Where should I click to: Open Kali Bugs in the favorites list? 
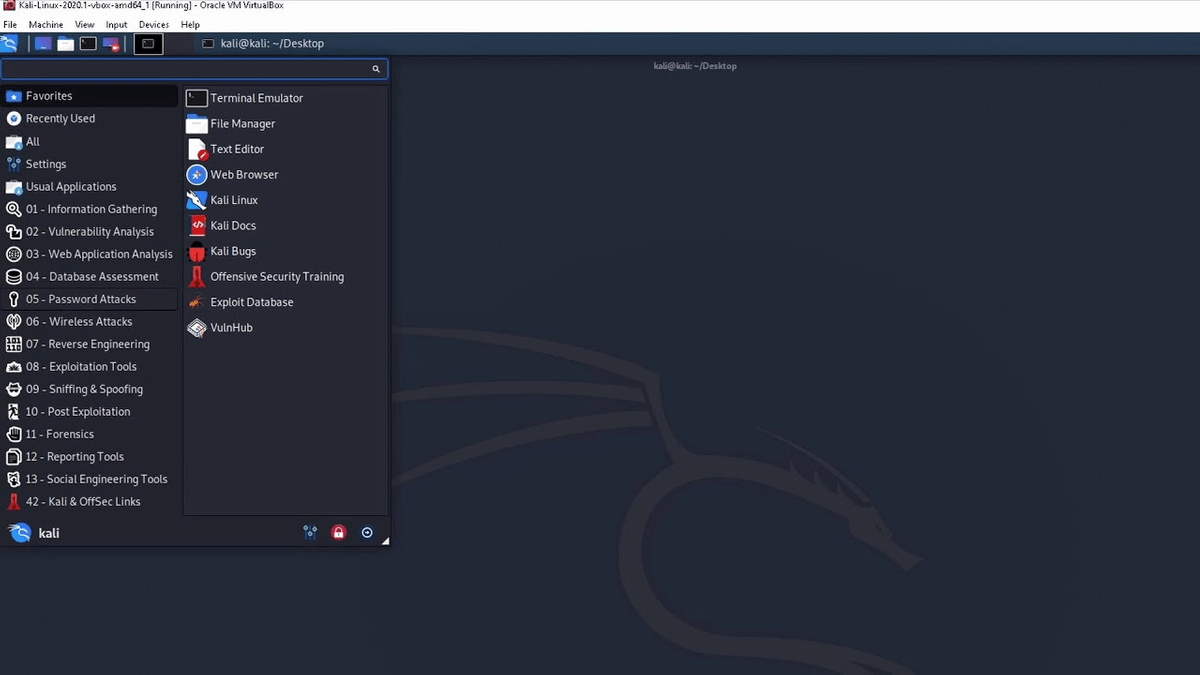[232, 251]
